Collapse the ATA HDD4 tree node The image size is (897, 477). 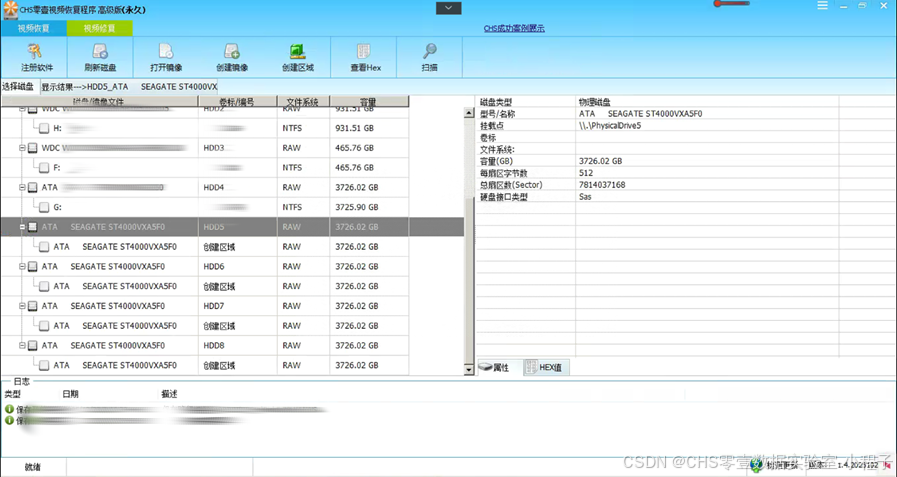coord(22,188)
